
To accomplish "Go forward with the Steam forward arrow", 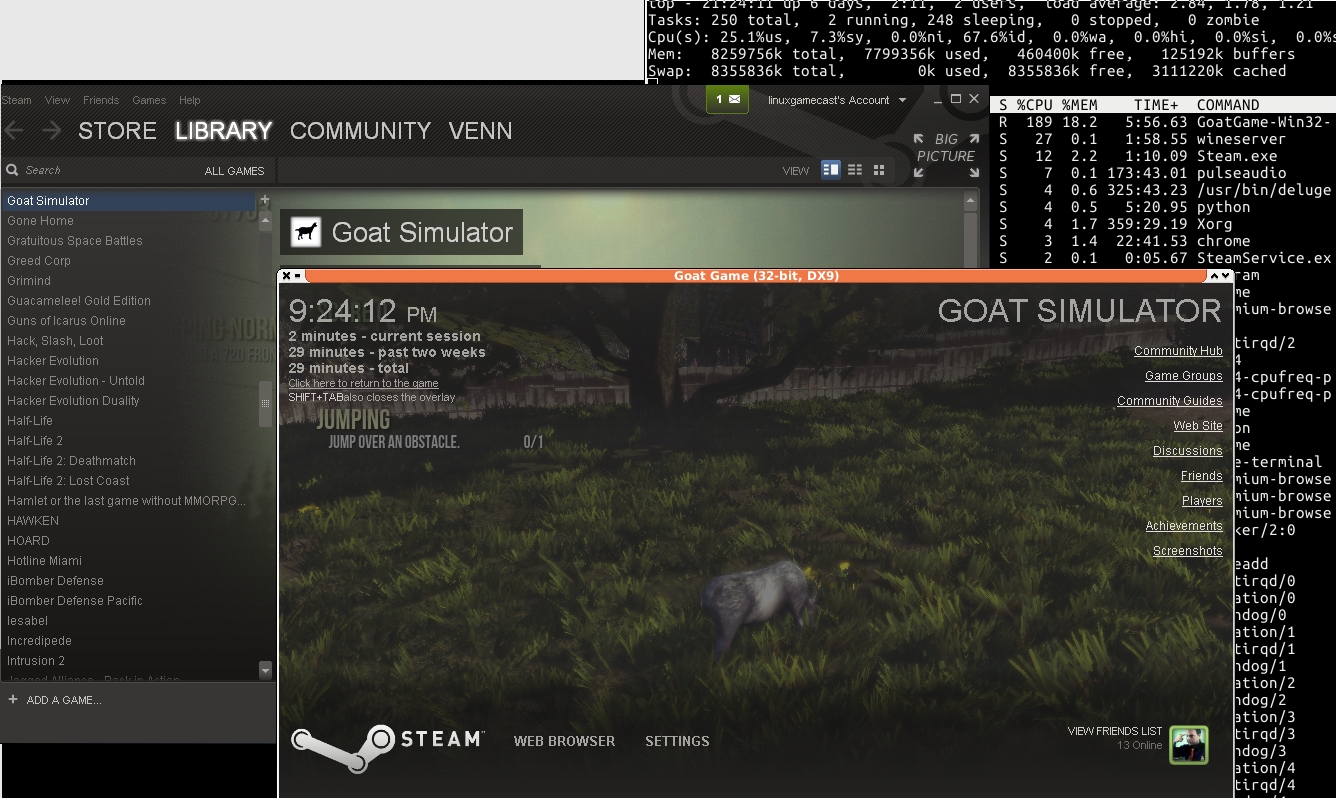I will coord(51,131).
